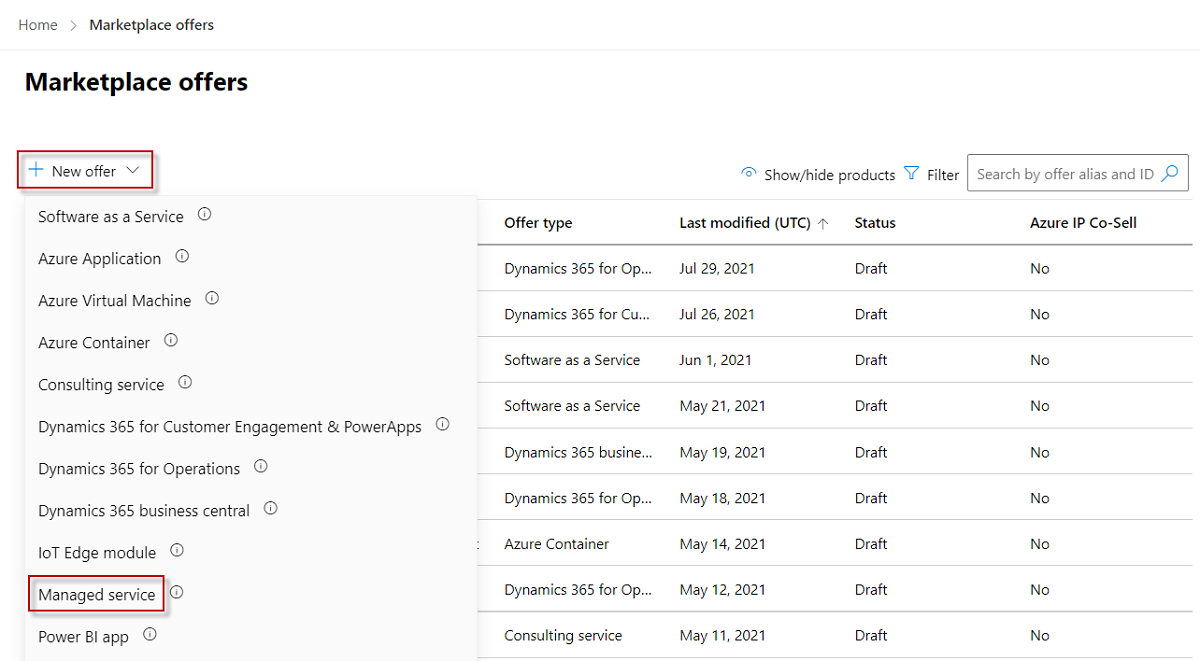
Task: Click info icon beside Azure Virtual Machine
Action: click(212, 298)
